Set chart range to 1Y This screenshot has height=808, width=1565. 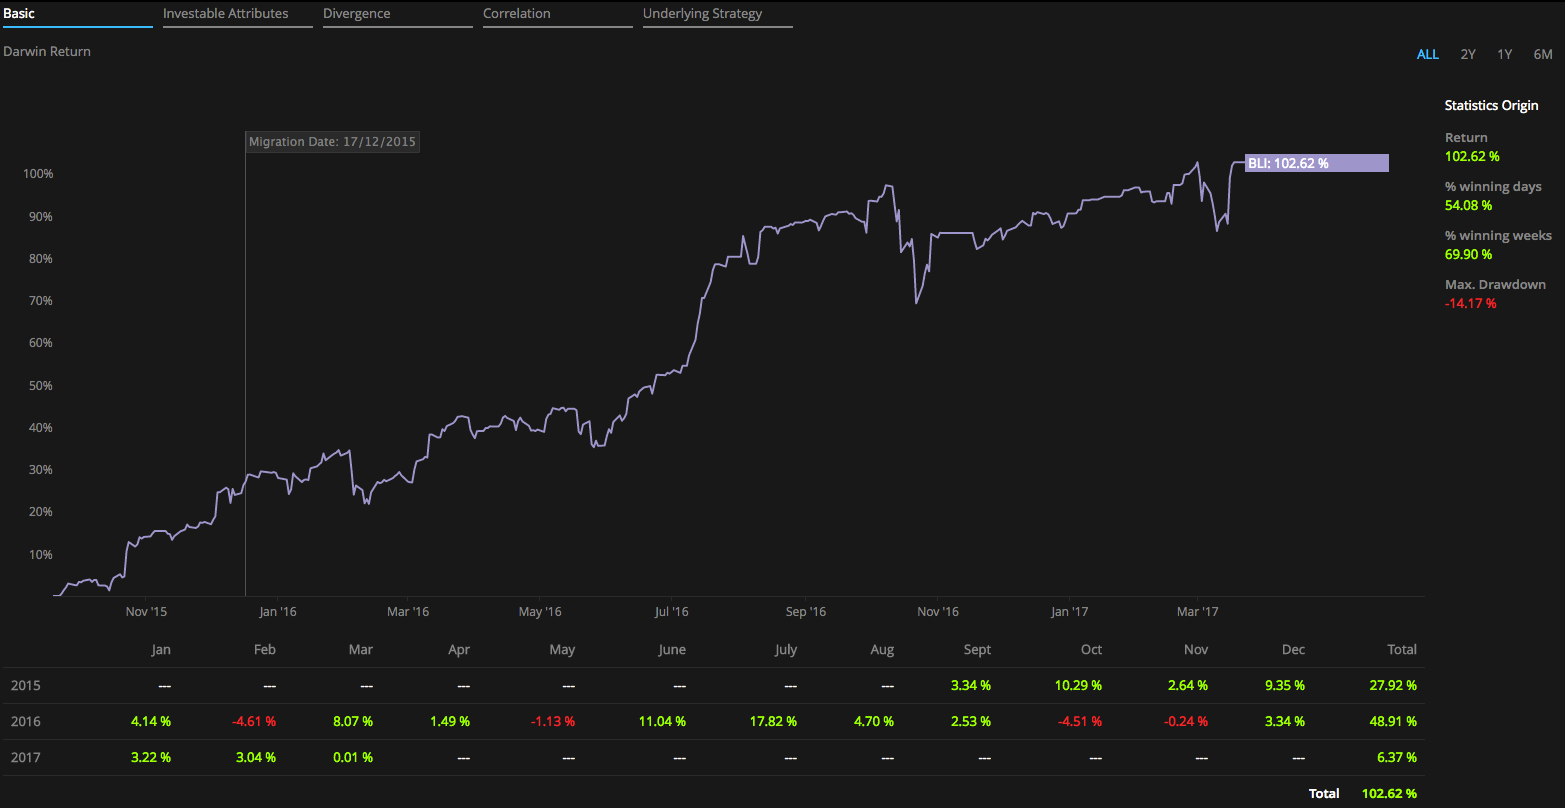(1504, 54)
